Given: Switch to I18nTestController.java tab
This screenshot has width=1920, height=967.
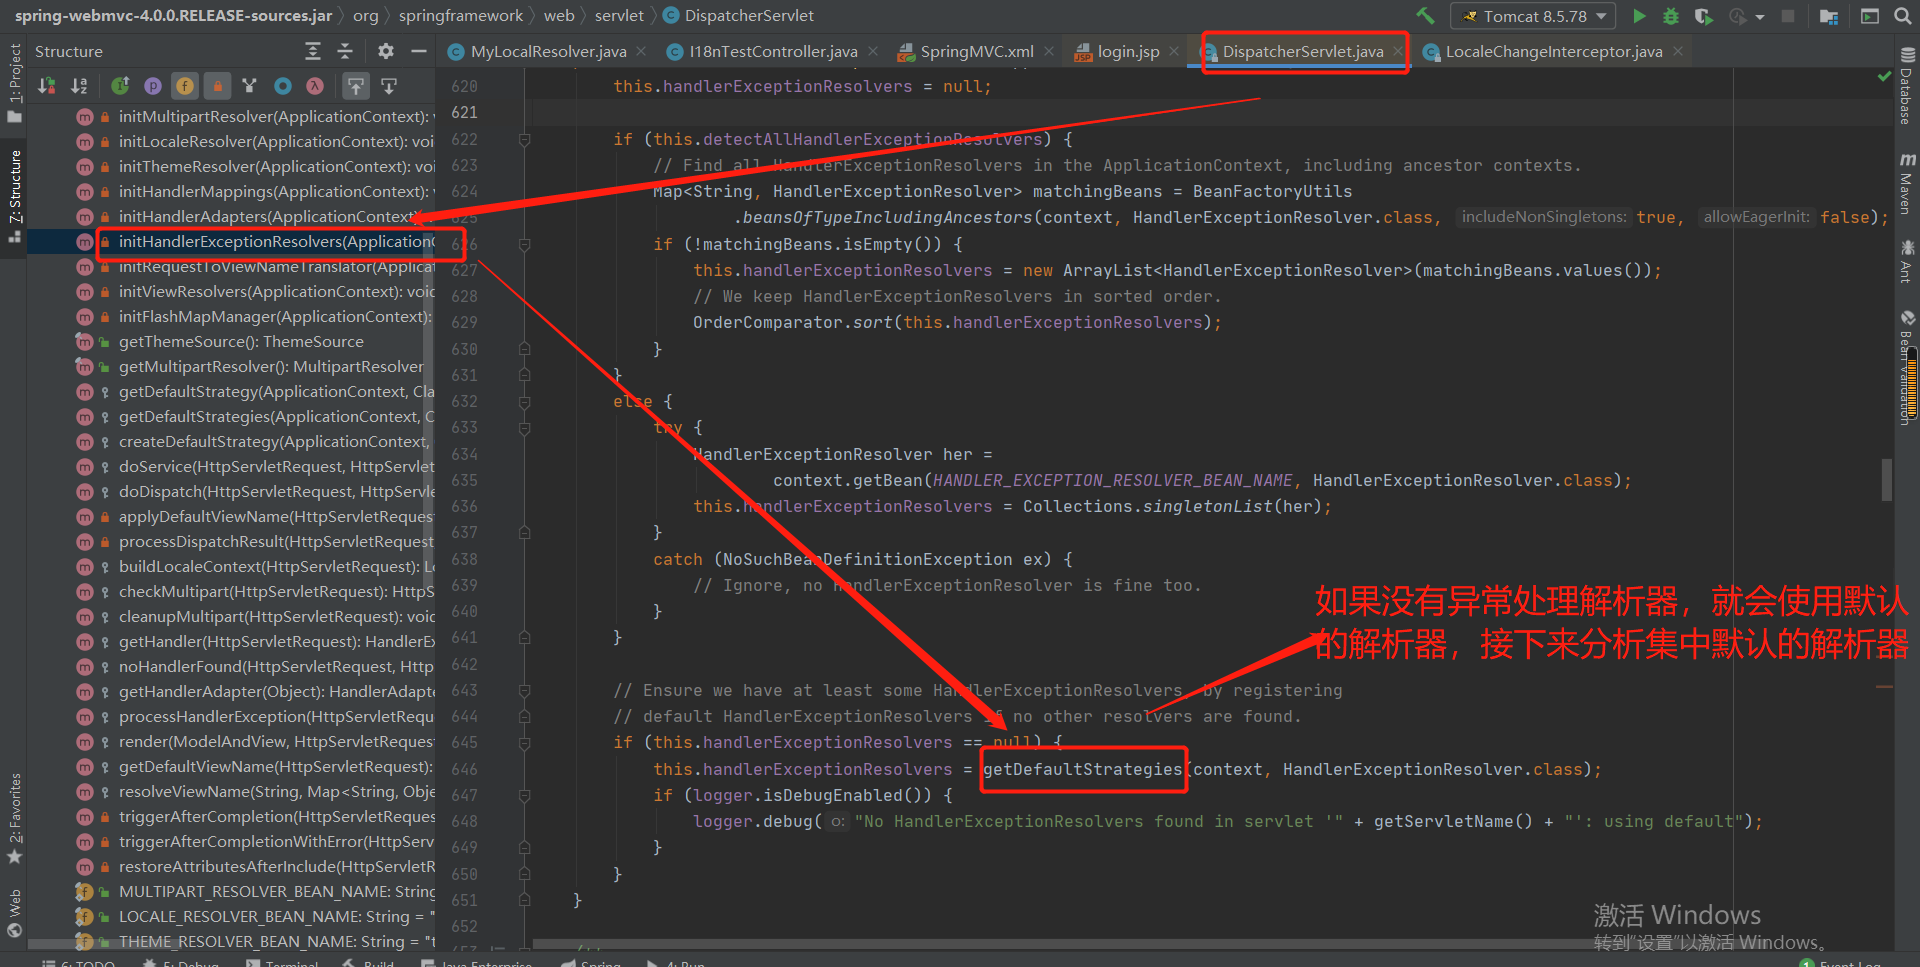Looking at the screenshot, I should tap(773, 52).
